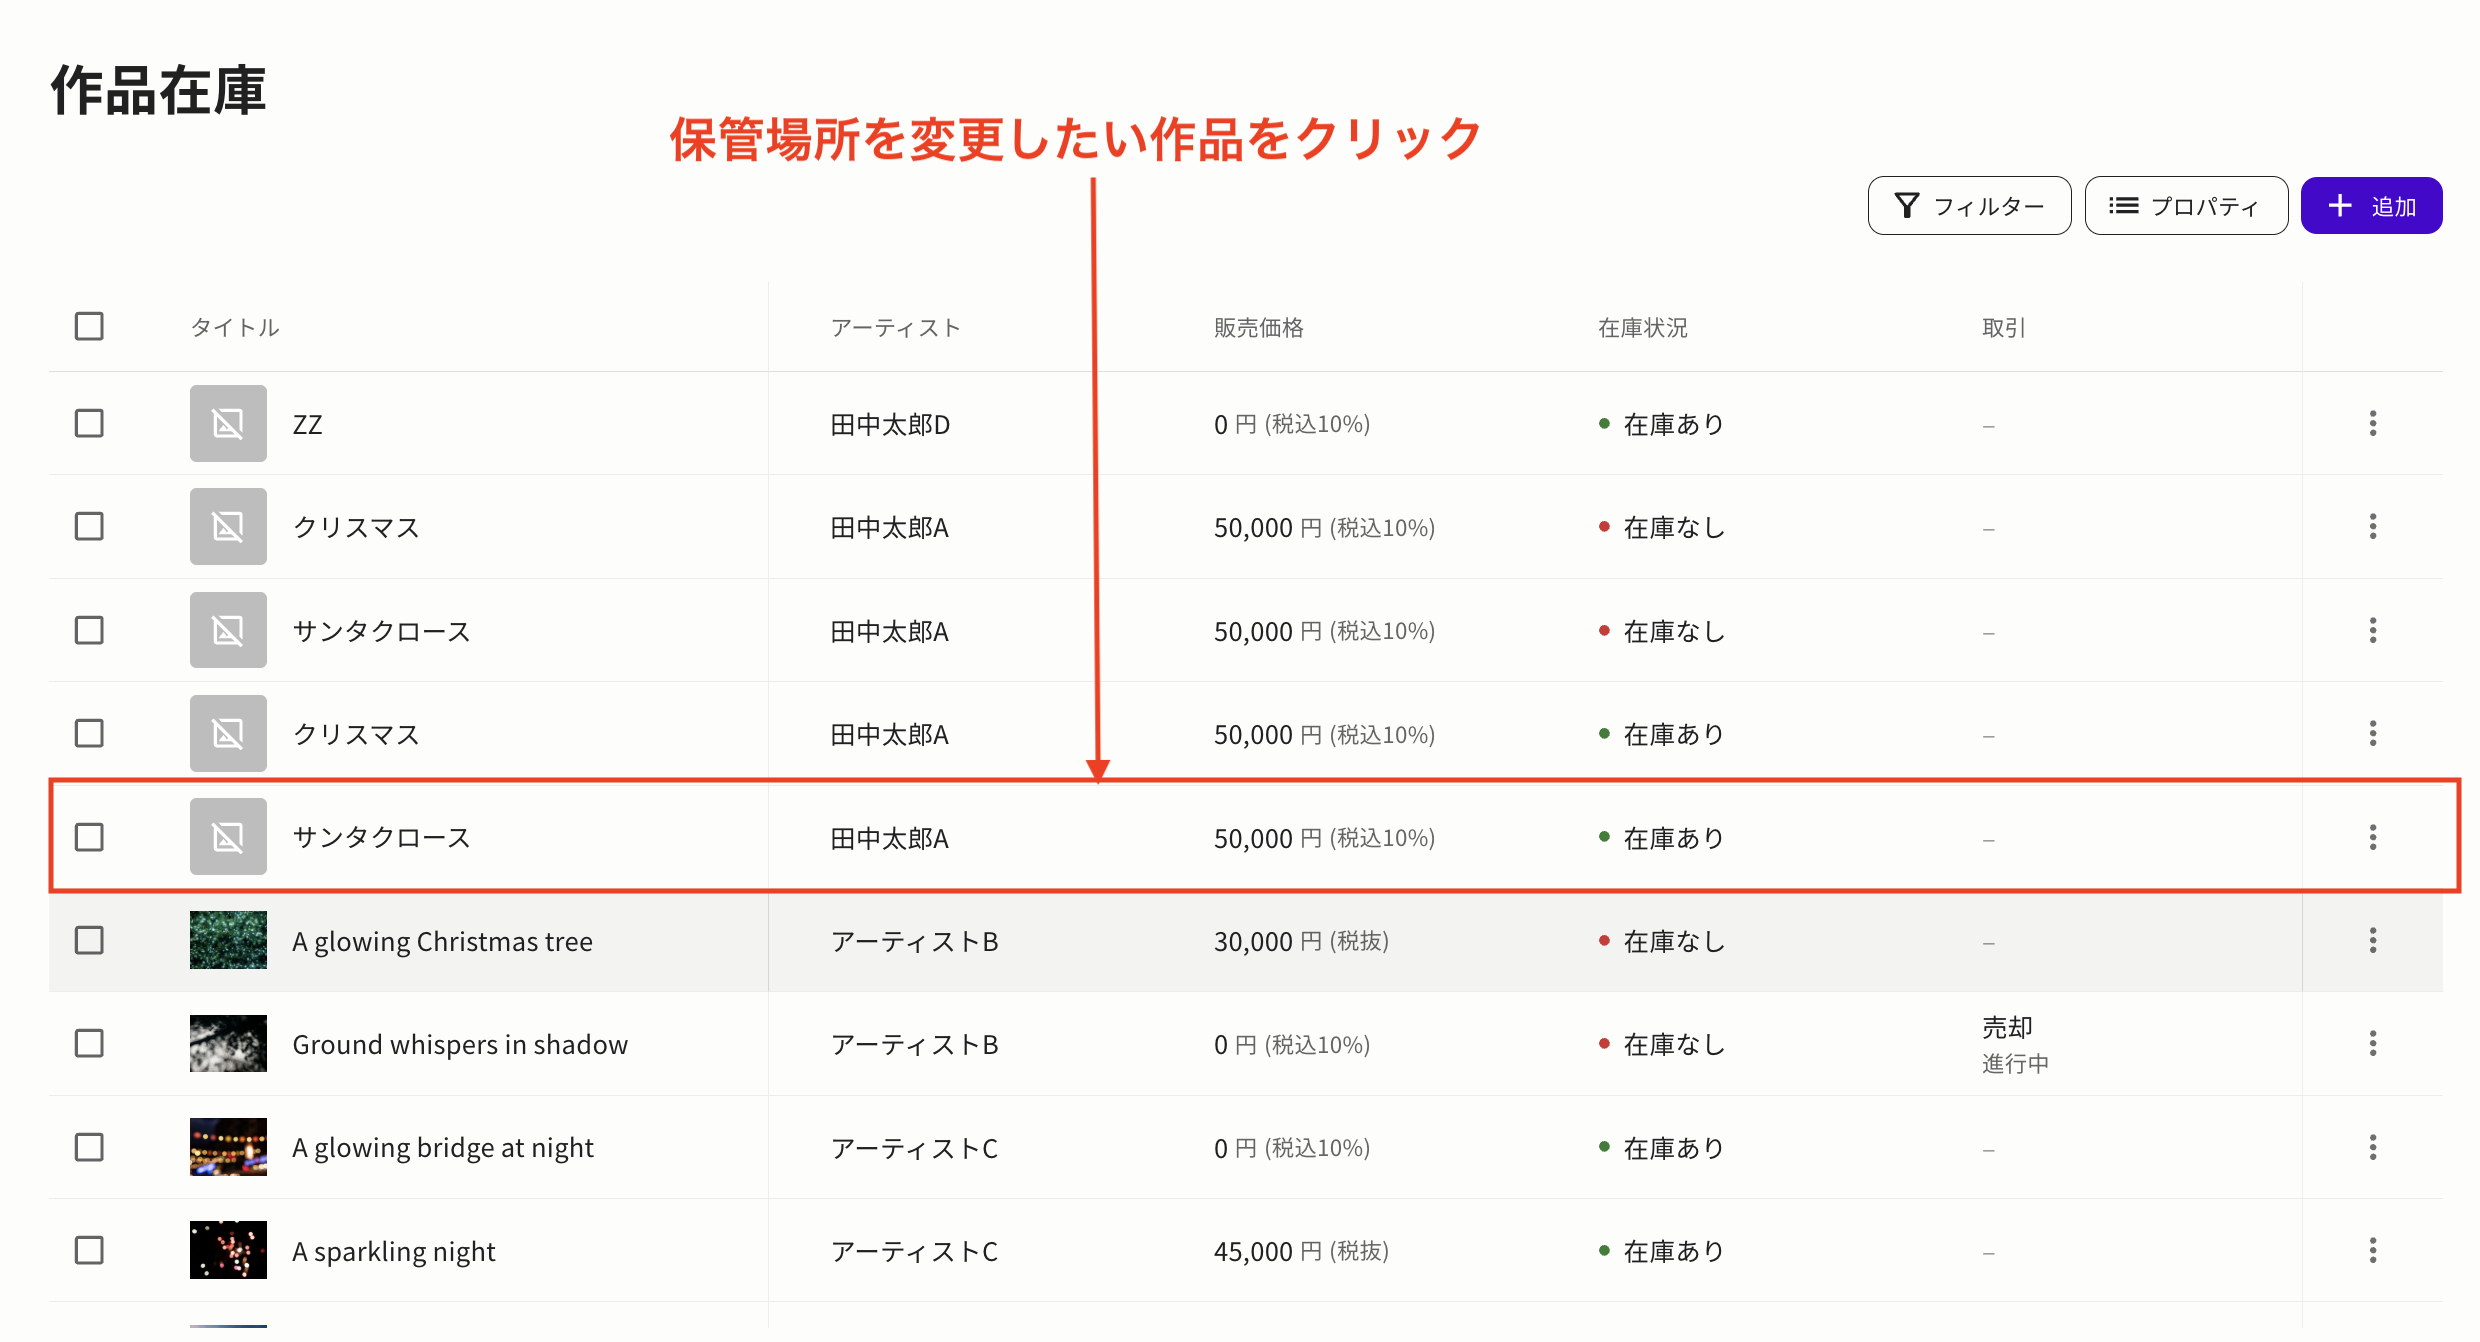Check the checkbox for the ZZ artwork
The height and width of the screenshot is (1342, 2480).
89,423
